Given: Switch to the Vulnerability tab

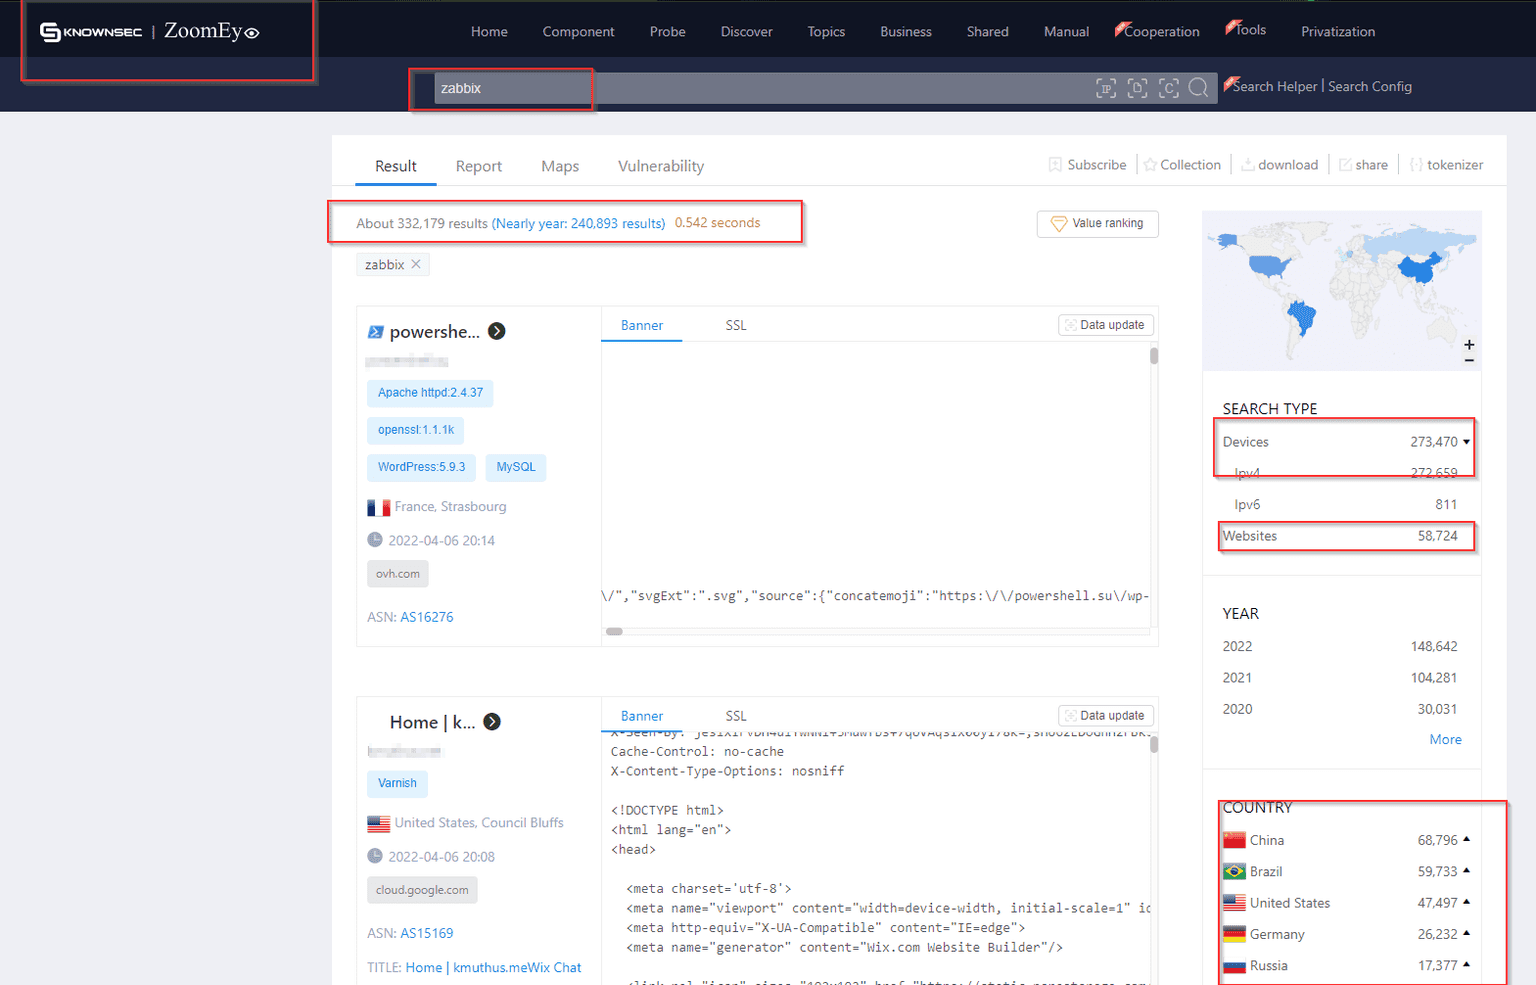Looking at the screenshot, I should click(660, 166).
